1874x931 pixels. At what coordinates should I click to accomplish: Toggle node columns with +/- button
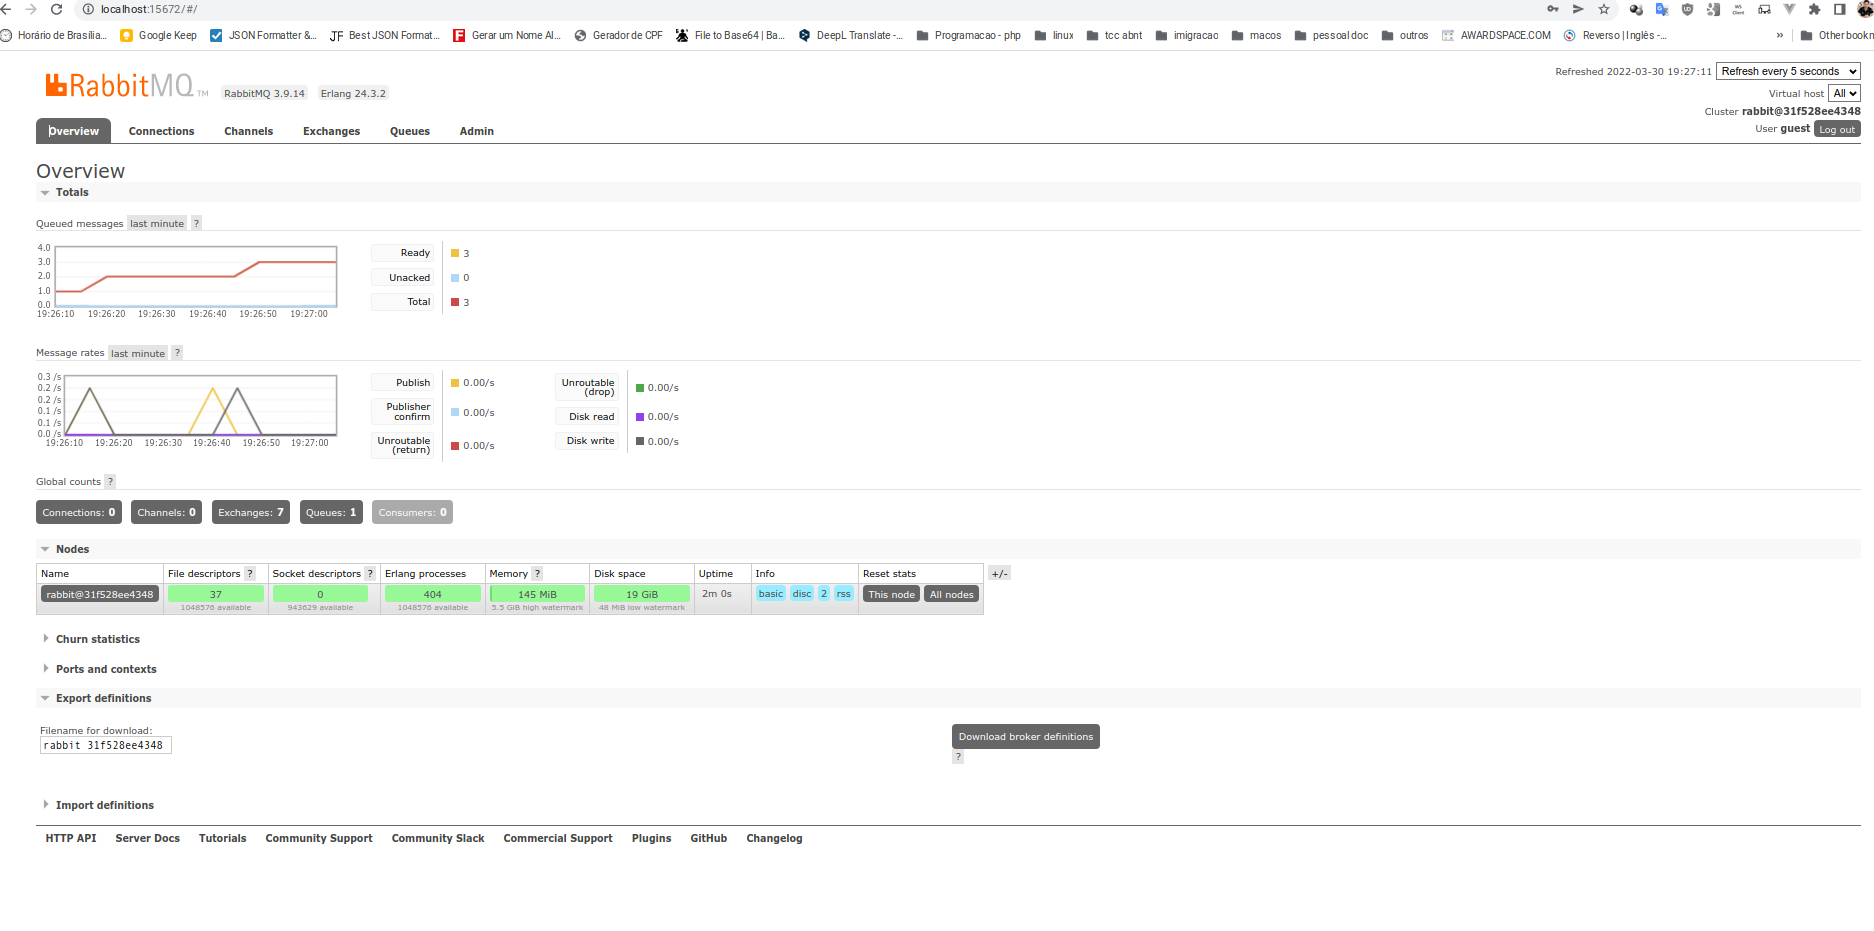tap(999, 573)
